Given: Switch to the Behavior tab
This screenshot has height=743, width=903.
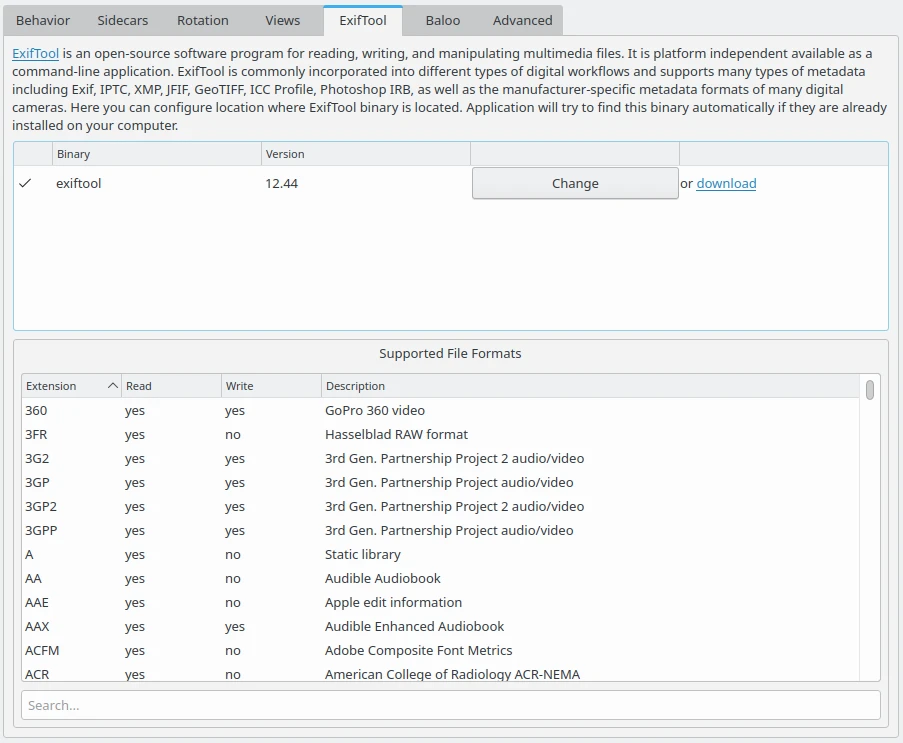Looking at the screenshot, I should (x=43, y=20).
